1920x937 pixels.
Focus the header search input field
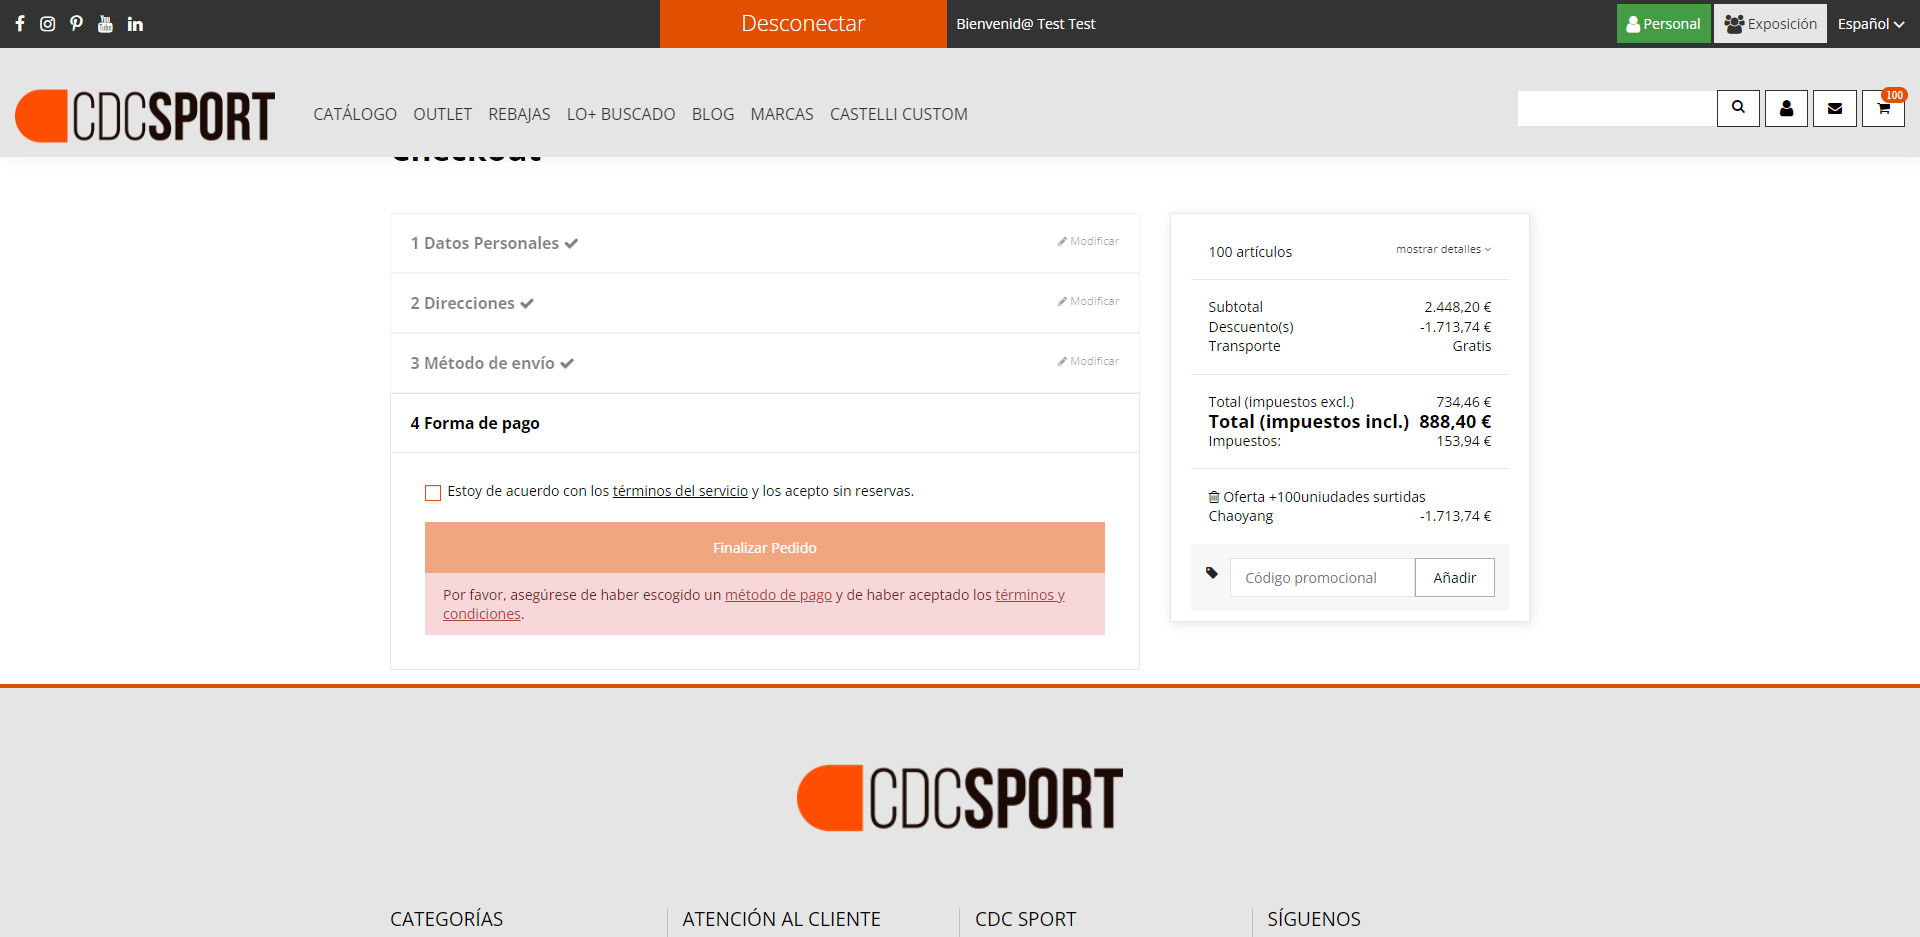click(x=1617, y=108)
